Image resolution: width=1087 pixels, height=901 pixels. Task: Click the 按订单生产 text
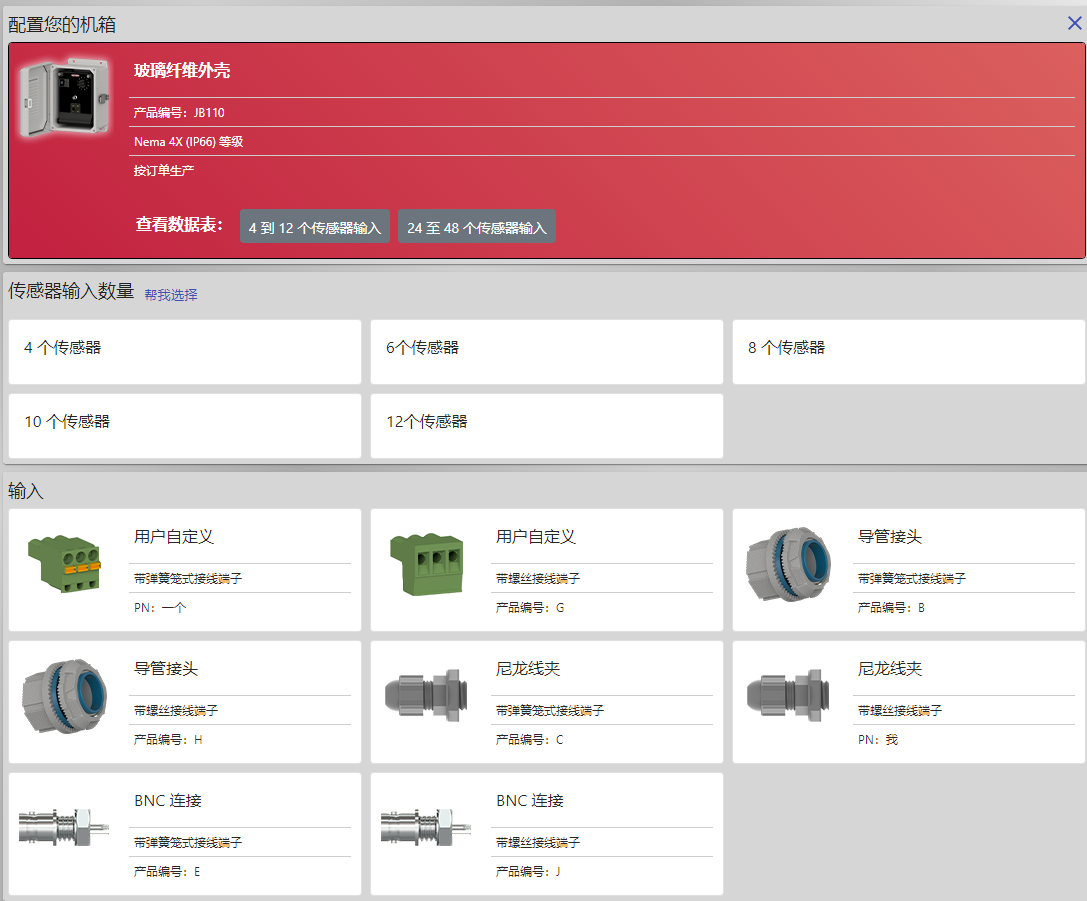click(x=164, y=170)
